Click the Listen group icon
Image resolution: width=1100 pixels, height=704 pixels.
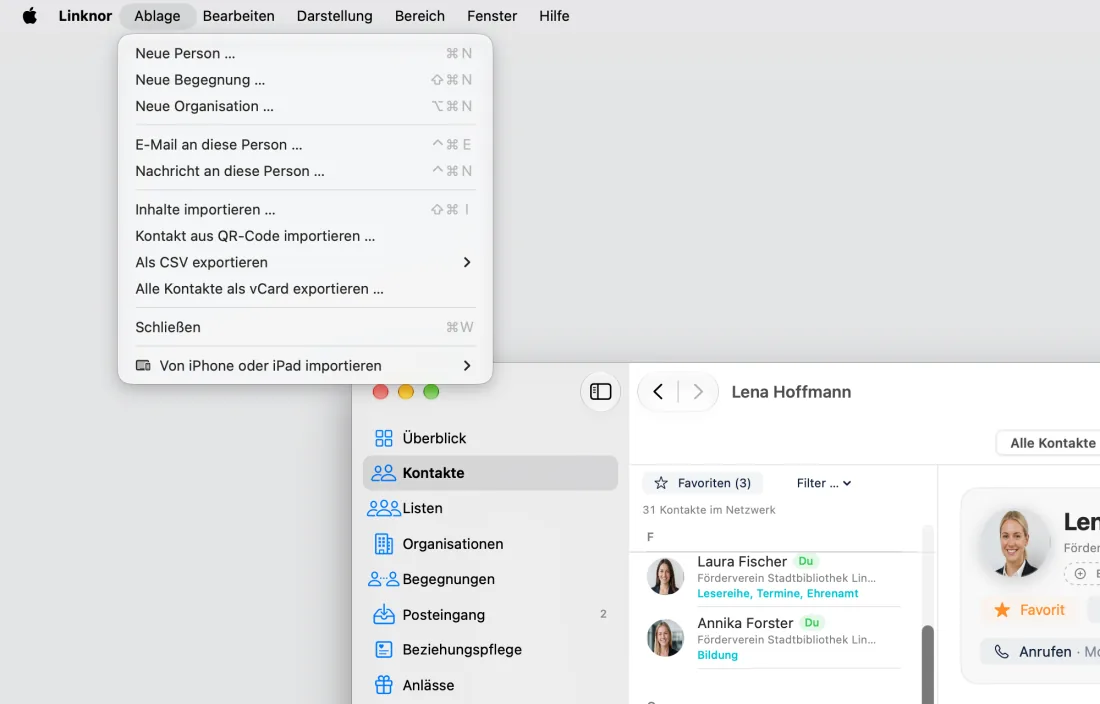[x=383, y=508]
